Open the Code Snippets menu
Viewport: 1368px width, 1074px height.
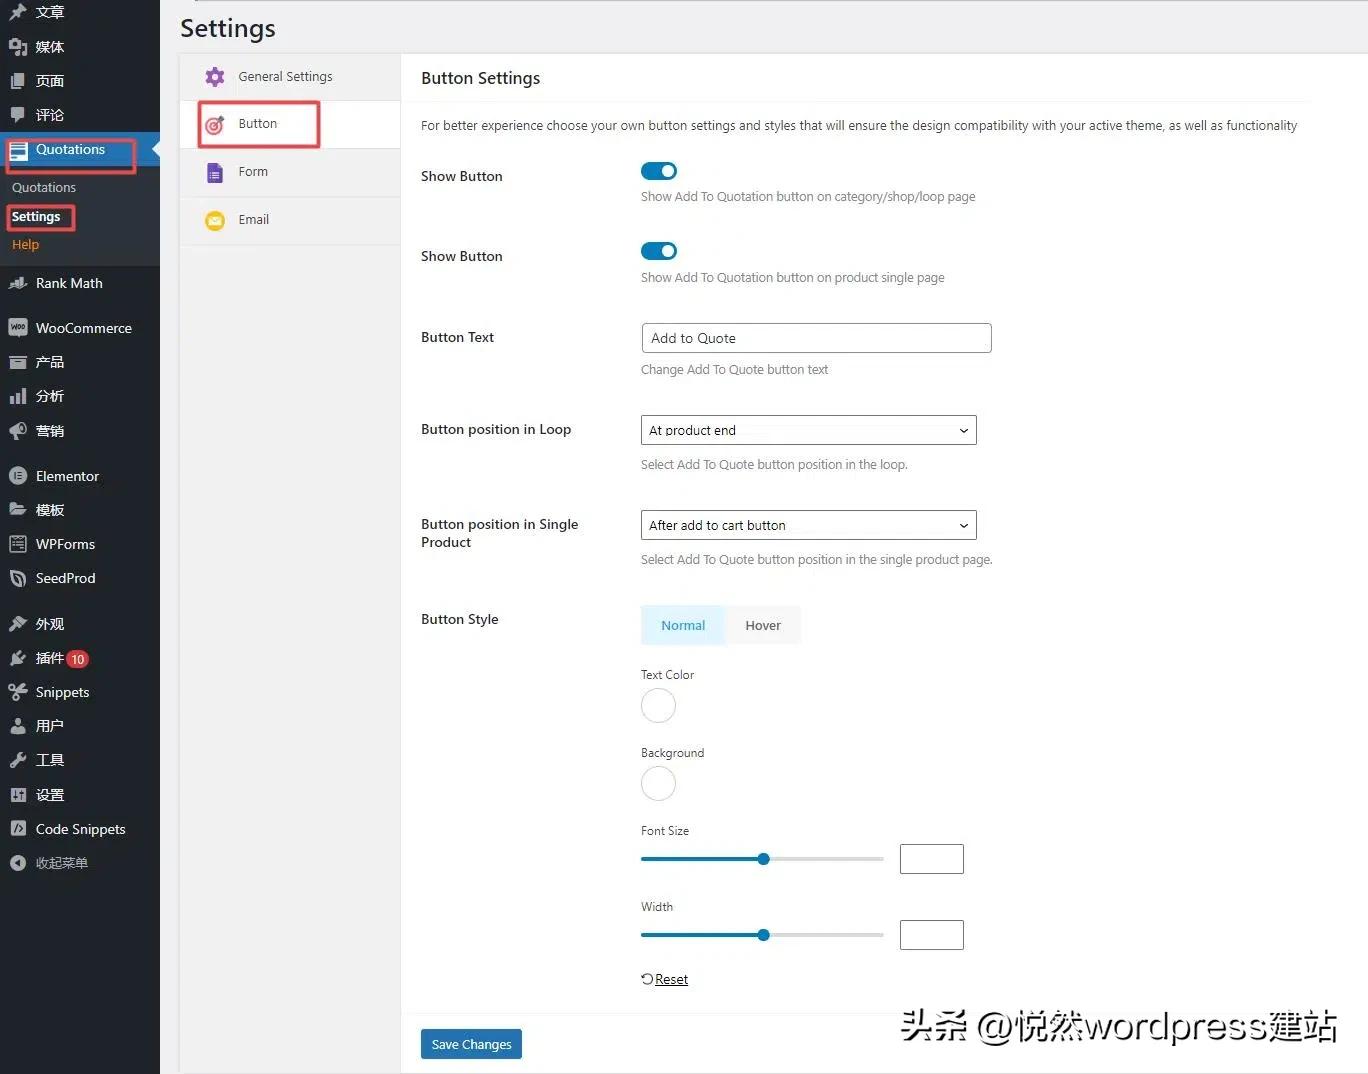click(x=80, y=829)
